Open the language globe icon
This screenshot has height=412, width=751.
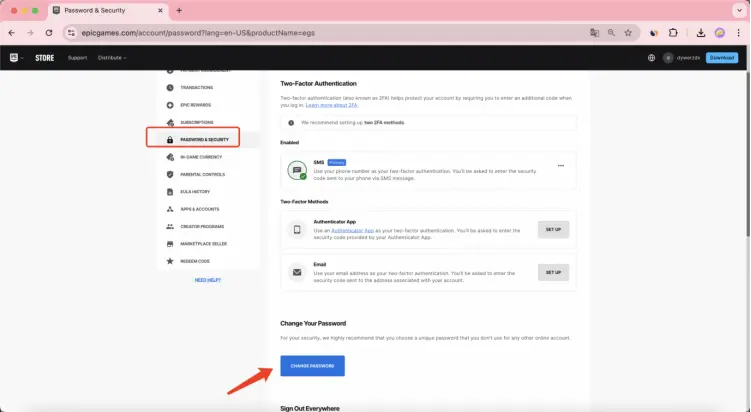coord(651,58)
